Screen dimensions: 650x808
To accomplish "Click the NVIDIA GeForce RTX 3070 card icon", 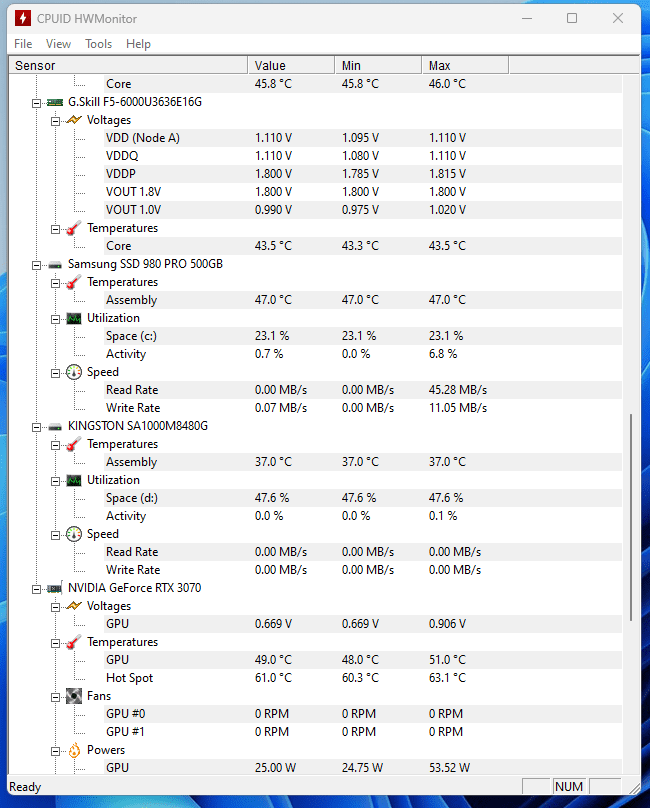I will pos(55,588).
